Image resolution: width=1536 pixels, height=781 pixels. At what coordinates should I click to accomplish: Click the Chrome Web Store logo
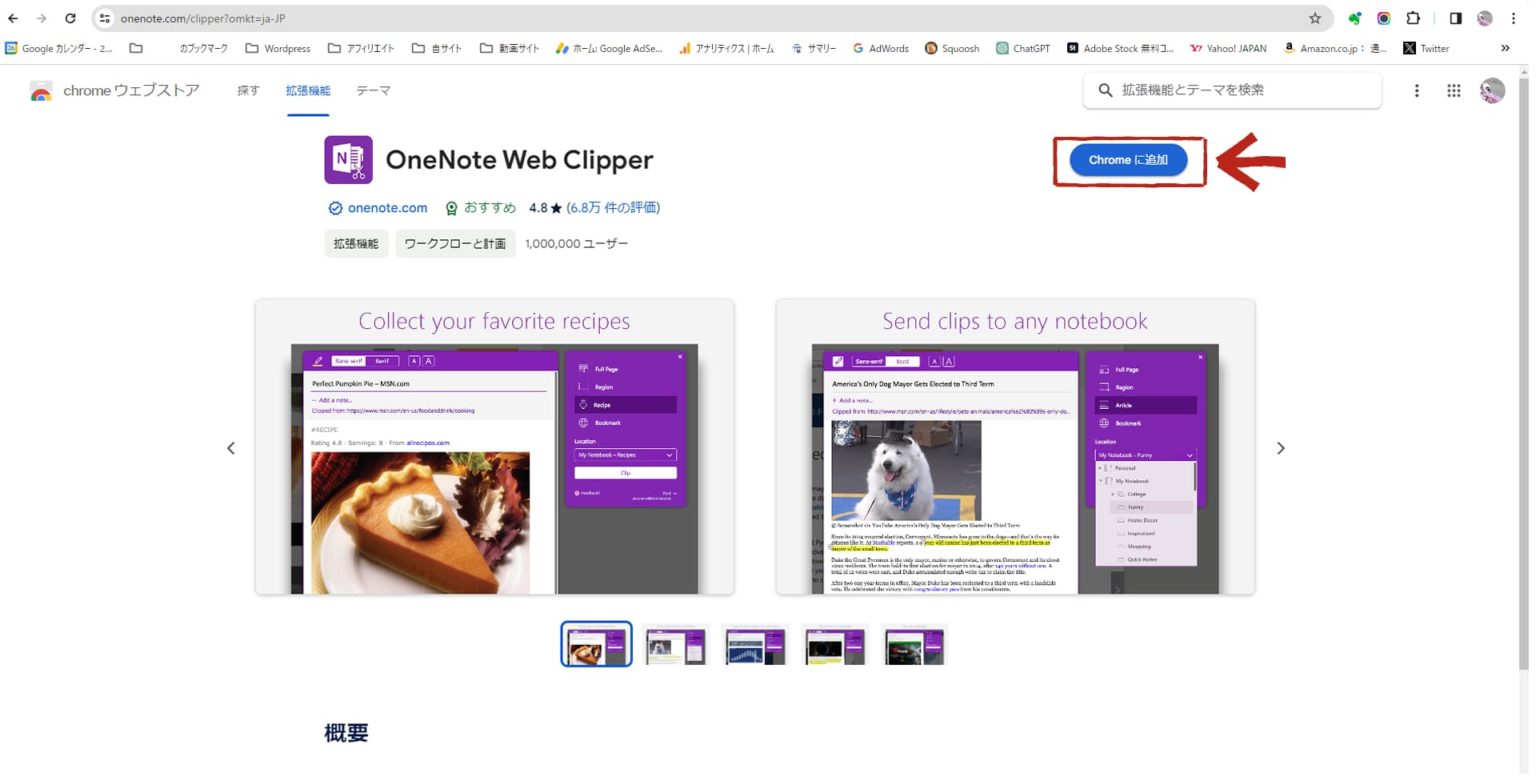[x=40, y=91]
